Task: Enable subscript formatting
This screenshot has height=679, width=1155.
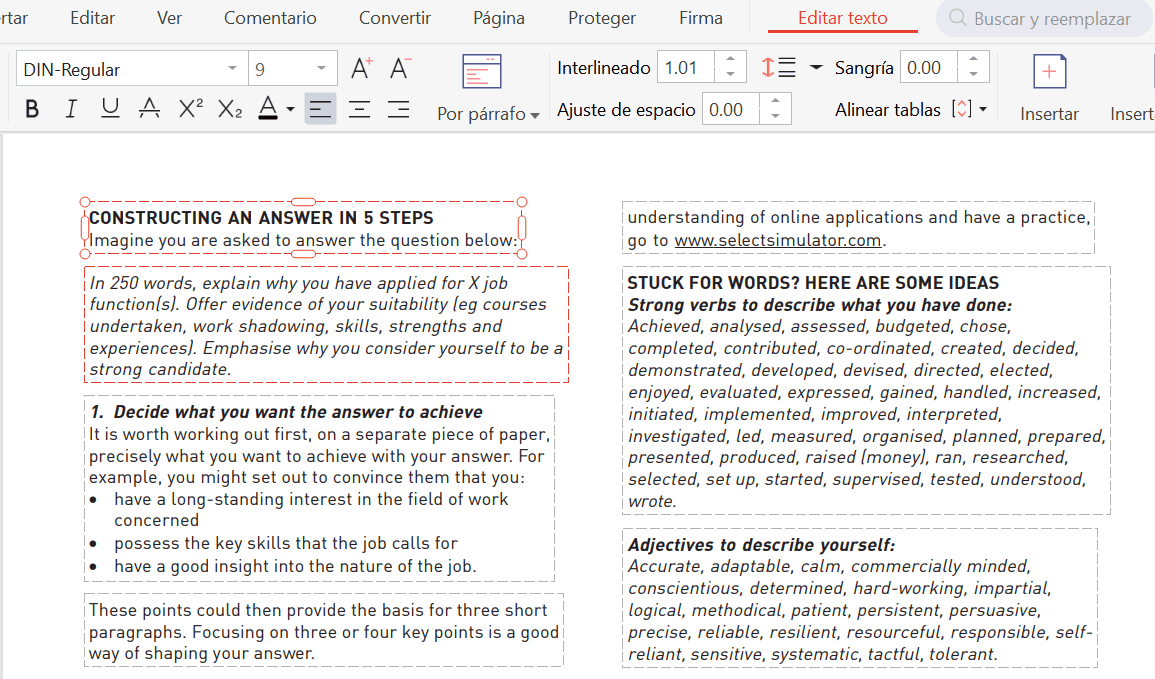Action: [x=230, y=109]
